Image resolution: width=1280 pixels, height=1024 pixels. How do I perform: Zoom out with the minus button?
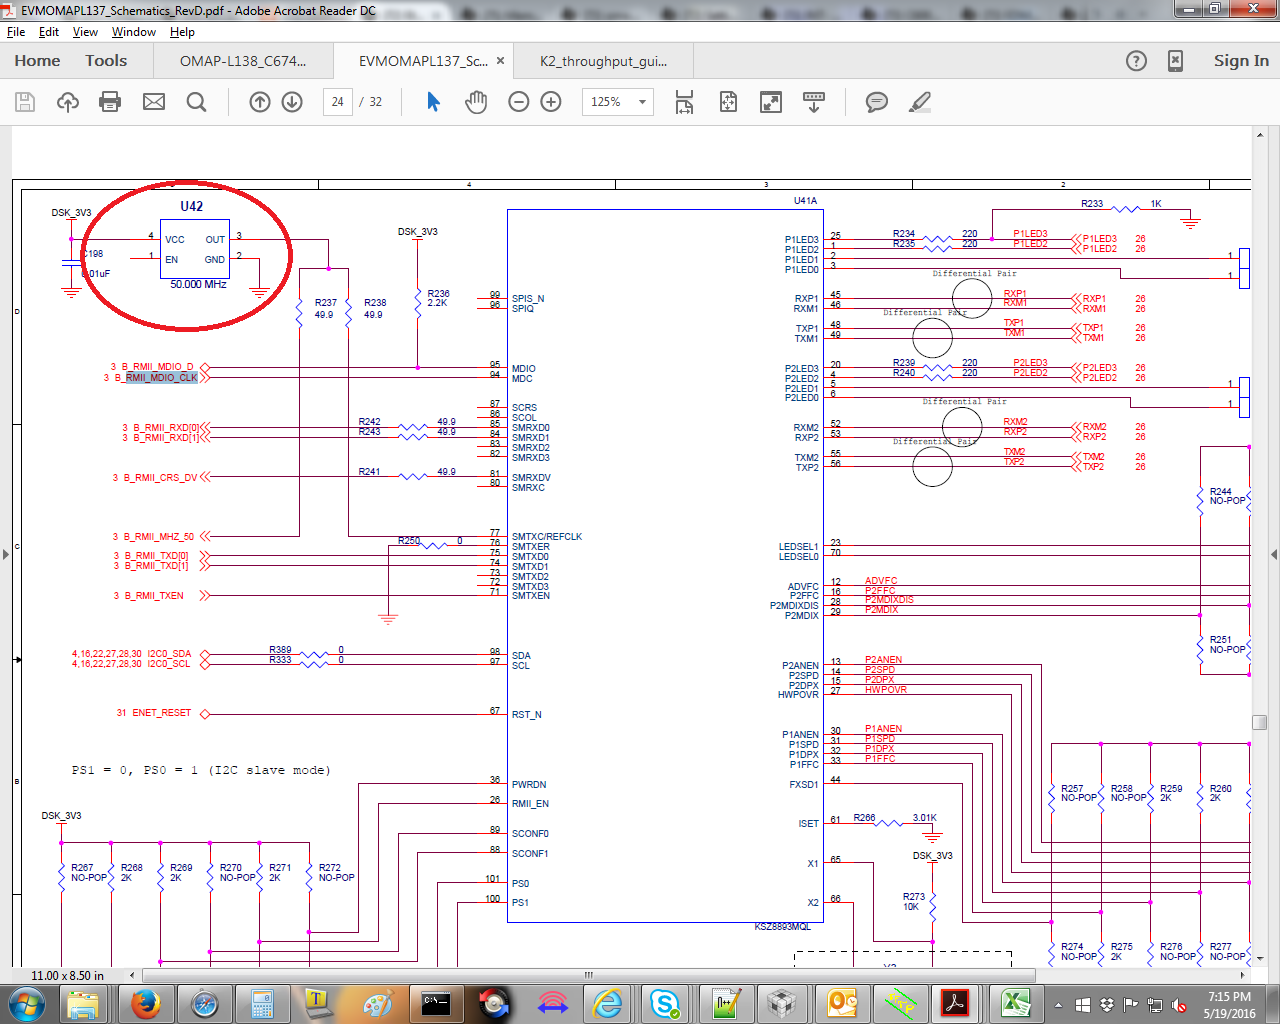click(x=519, y=102)
